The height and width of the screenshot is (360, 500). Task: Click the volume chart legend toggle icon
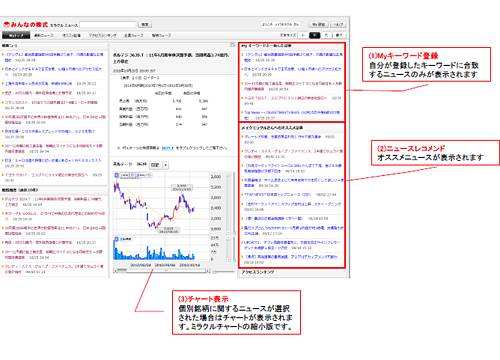[x=117, y=239]
